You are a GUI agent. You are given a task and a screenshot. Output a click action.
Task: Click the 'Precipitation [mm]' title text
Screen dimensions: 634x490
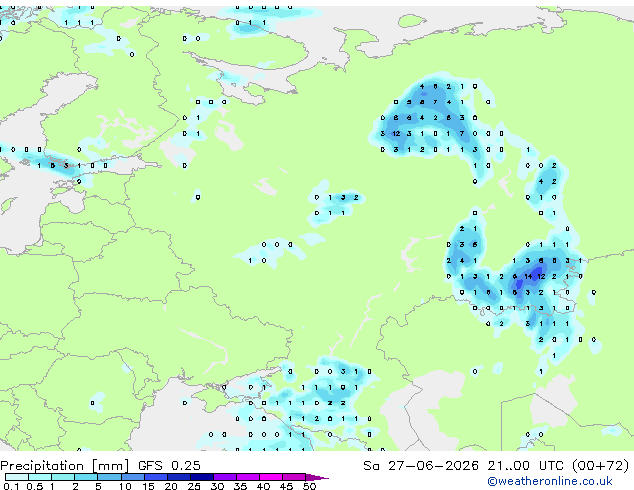(65, 466)
